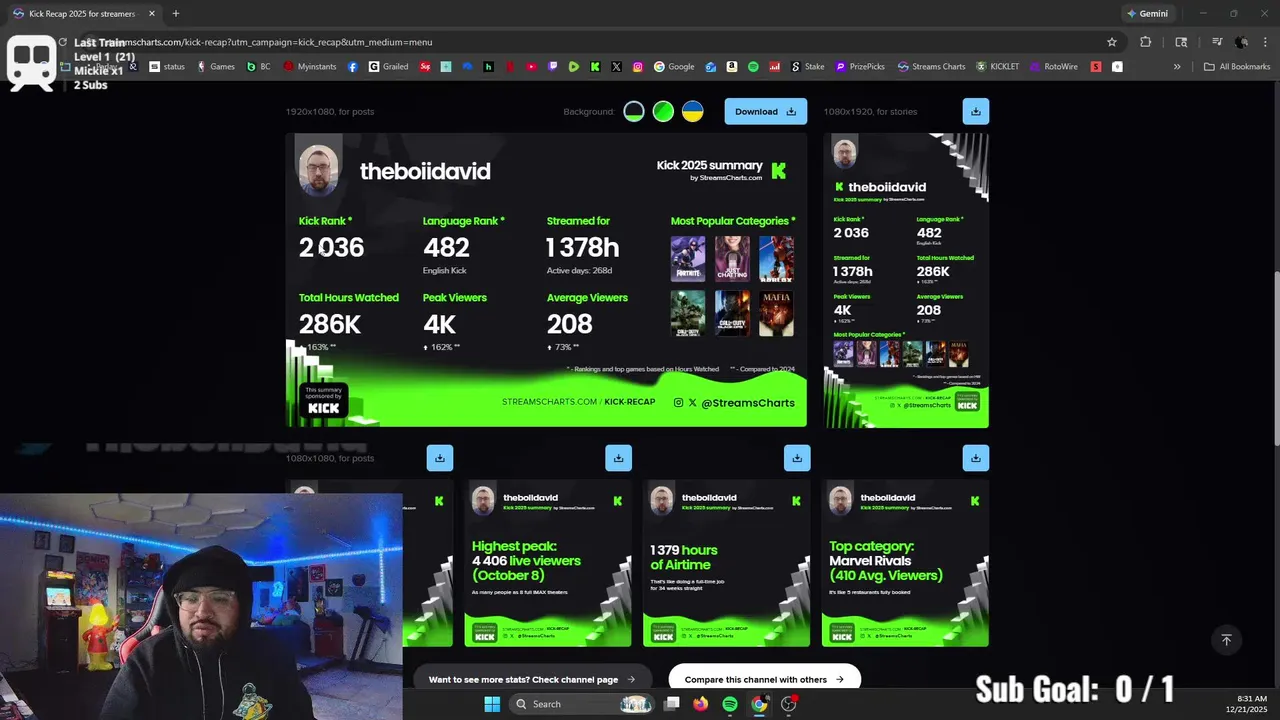Screen dimensions: 1280x720
Task: Switch to Chrome on the taskbar
Action: [759, 704]
